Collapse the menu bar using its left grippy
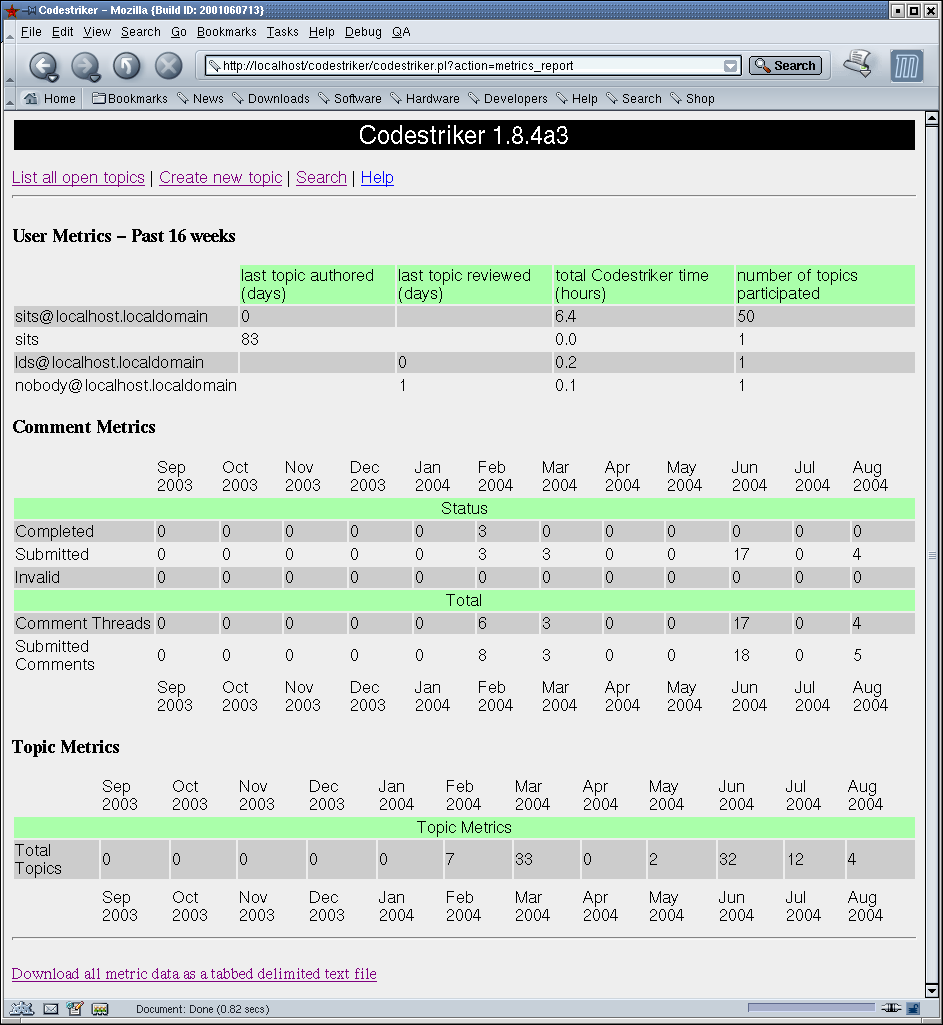943x1025 pixels. [x=10, y=32]
